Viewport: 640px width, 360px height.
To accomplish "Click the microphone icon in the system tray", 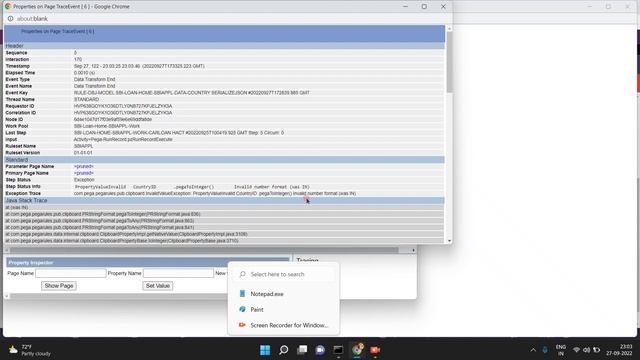I will tap(545, 350).
